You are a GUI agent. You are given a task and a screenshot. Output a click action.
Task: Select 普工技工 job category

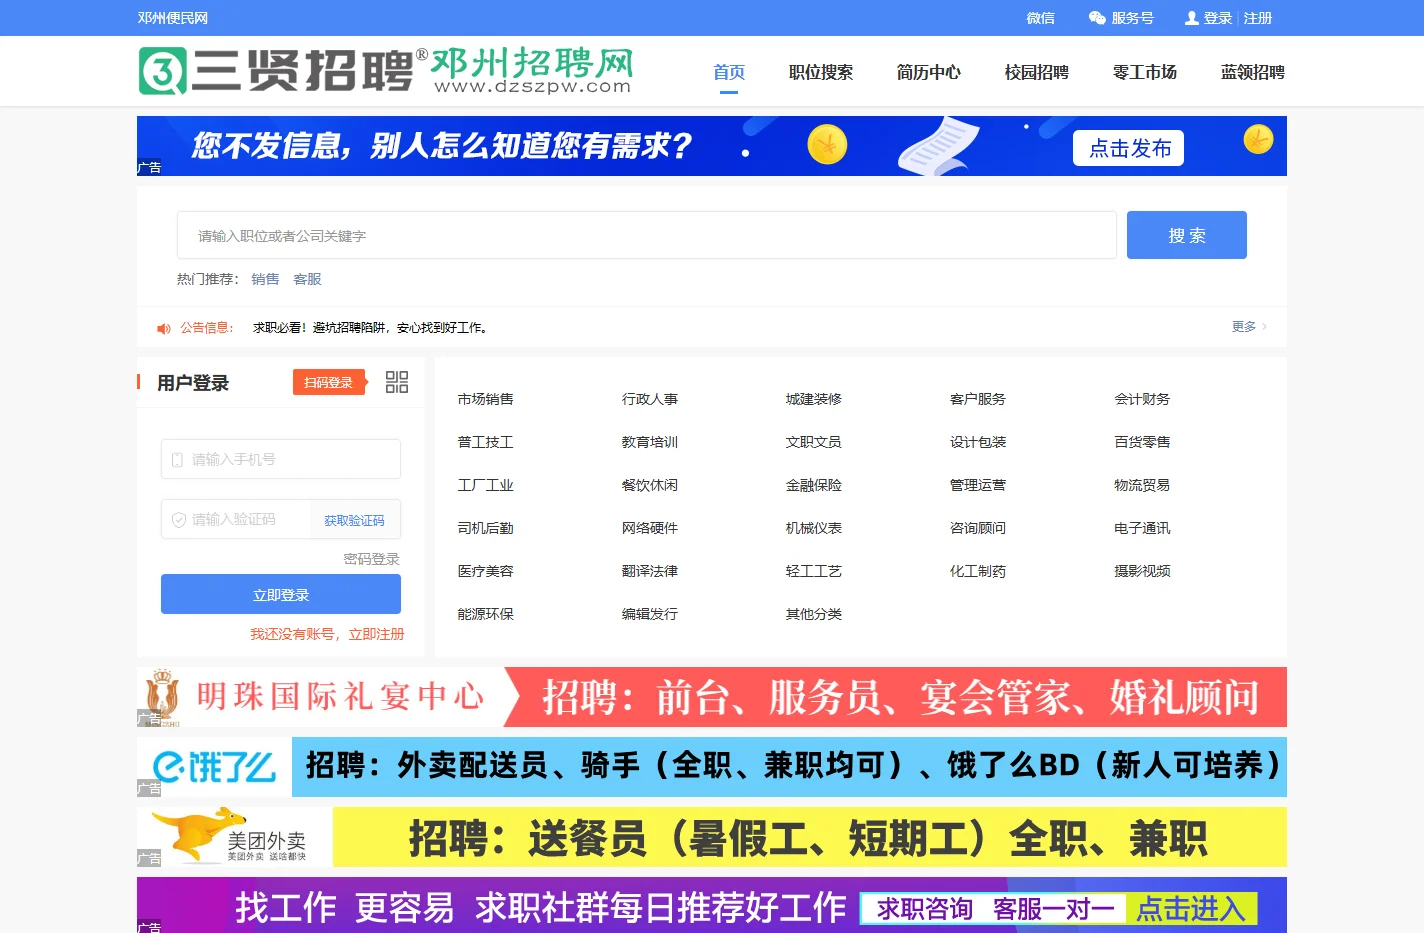coord(486,442)
